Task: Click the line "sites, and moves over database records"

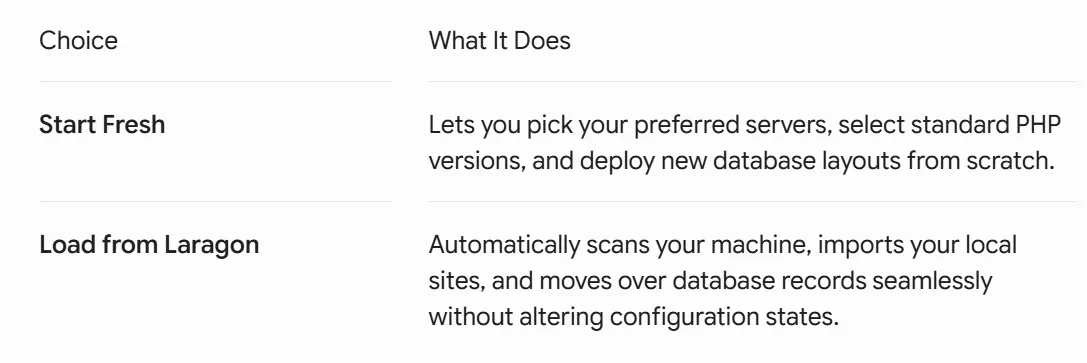Action: [x=711, y=281]
